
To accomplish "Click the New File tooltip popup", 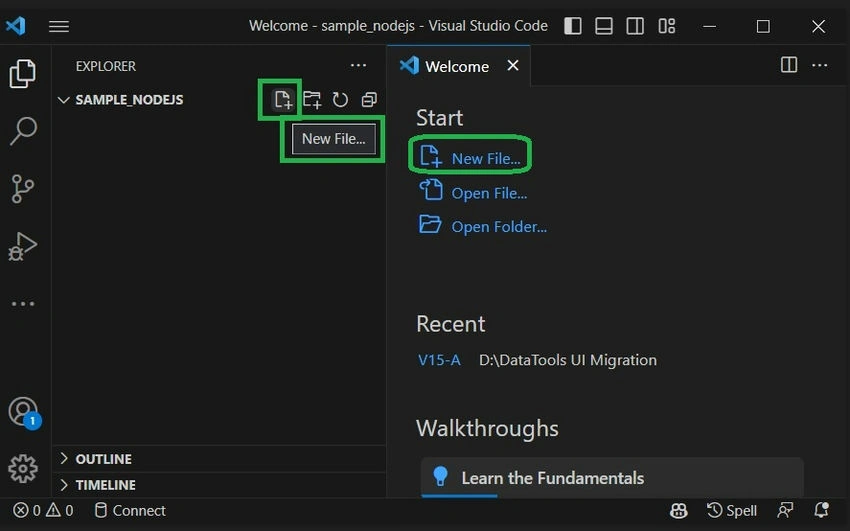I will click(x=333, y=139).
